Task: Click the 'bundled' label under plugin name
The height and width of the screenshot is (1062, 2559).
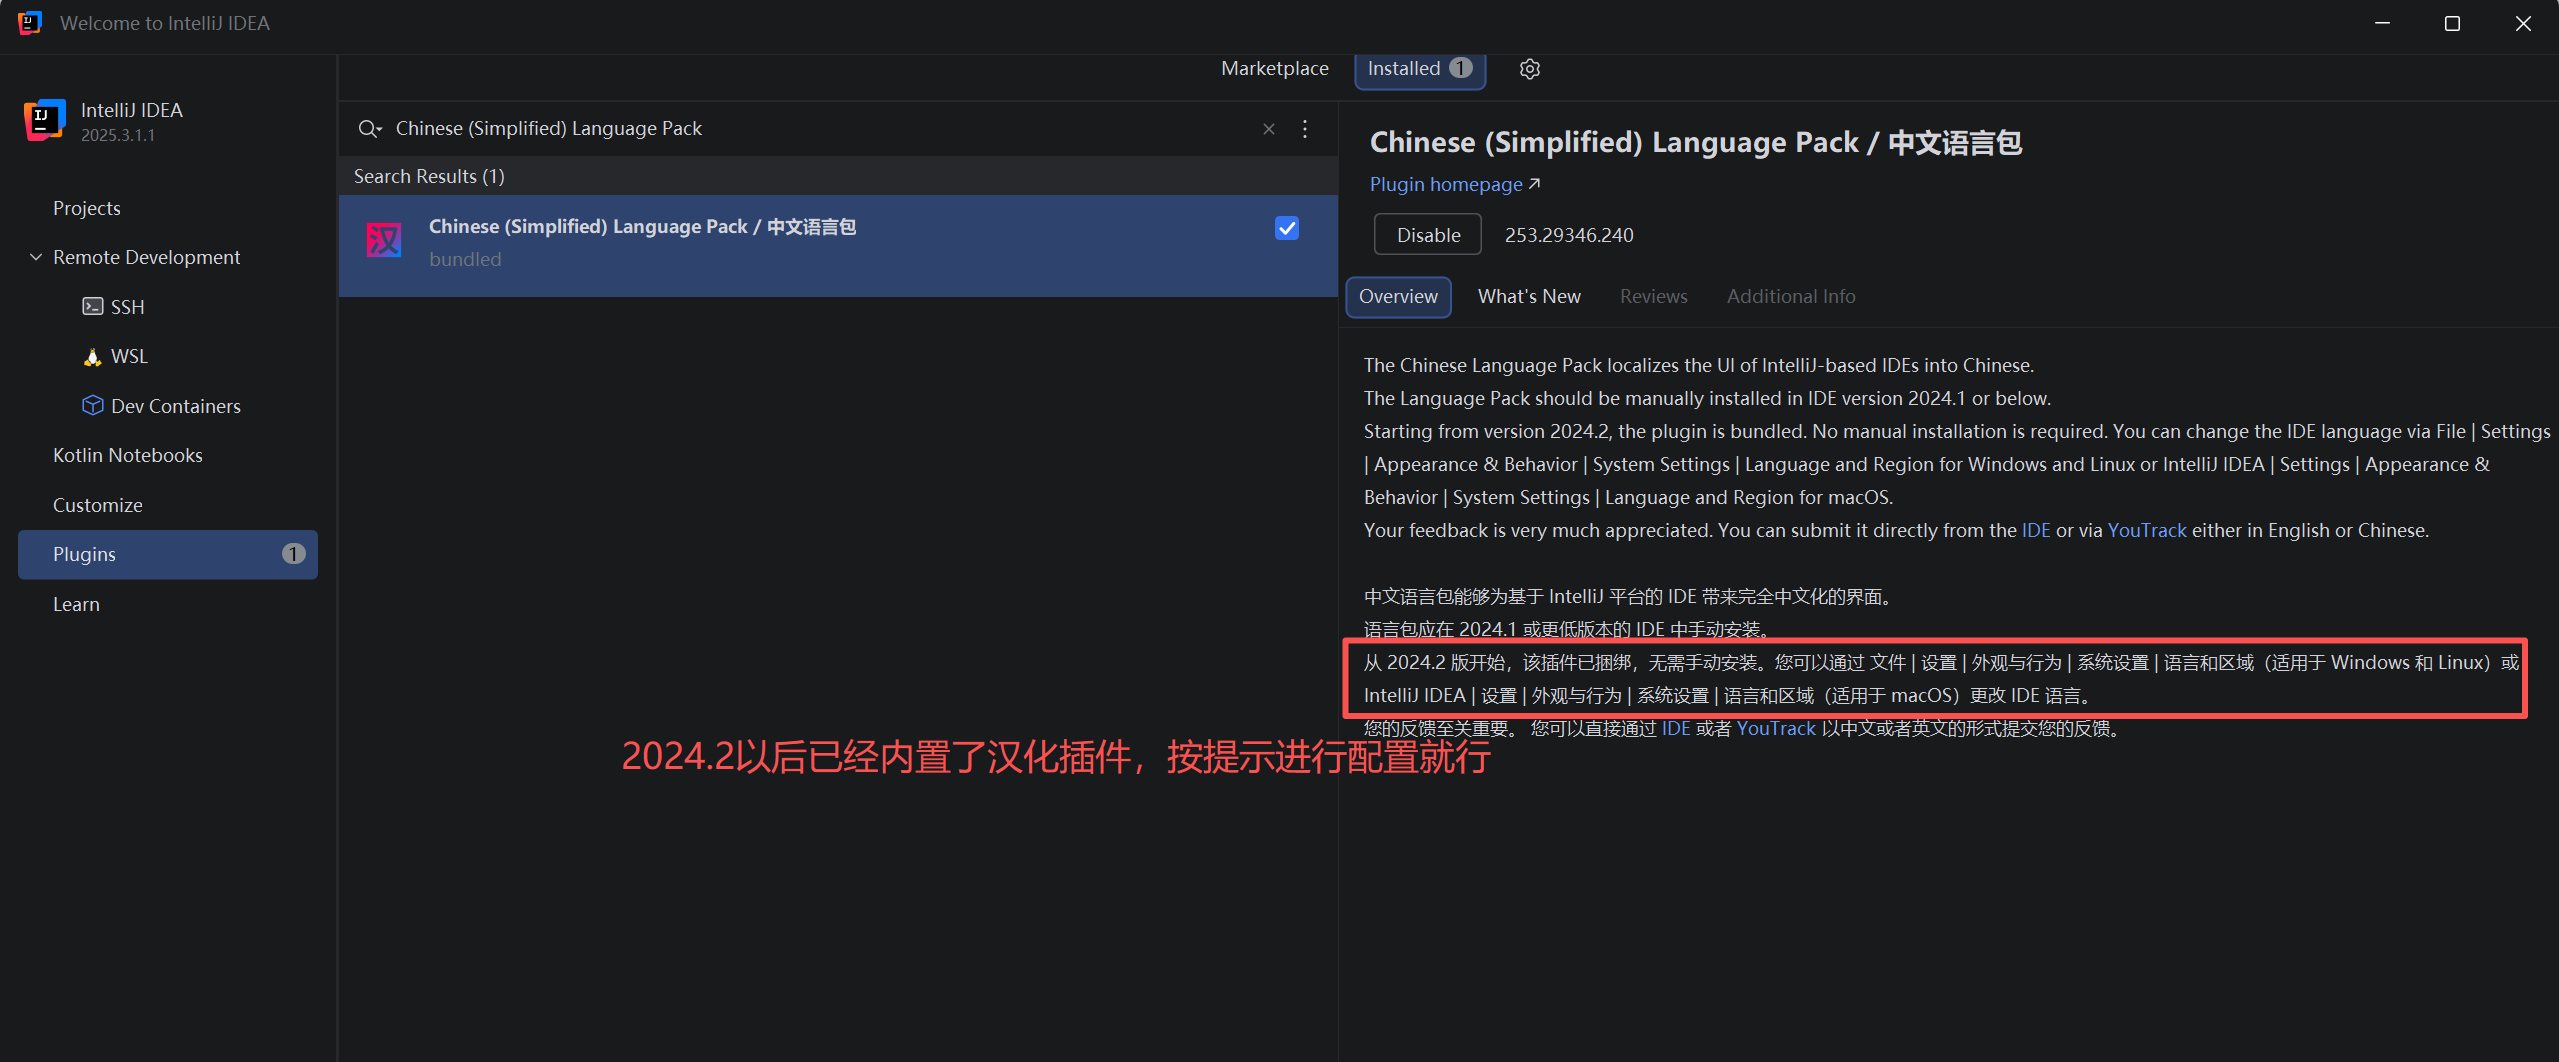Action: click(x=465, y=260)
